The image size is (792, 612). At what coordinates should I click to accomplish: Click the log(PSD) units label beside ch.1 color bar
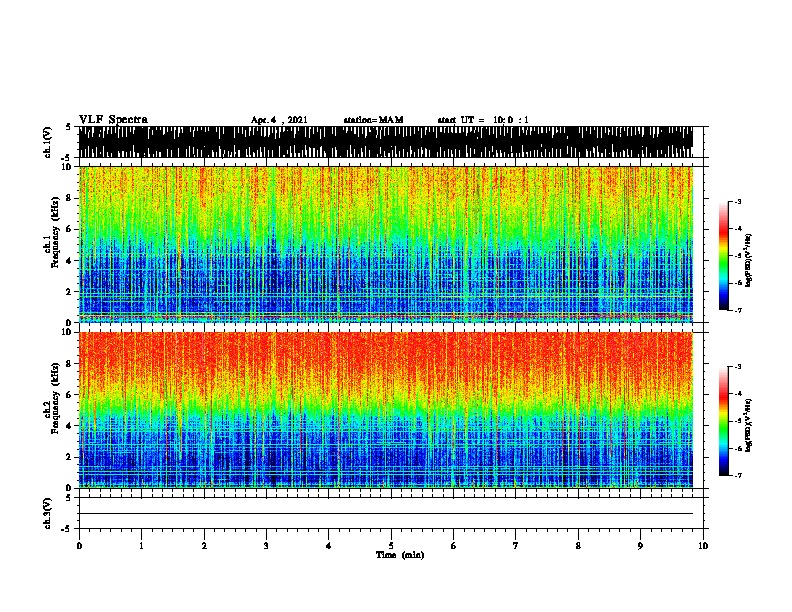[749, 260]
